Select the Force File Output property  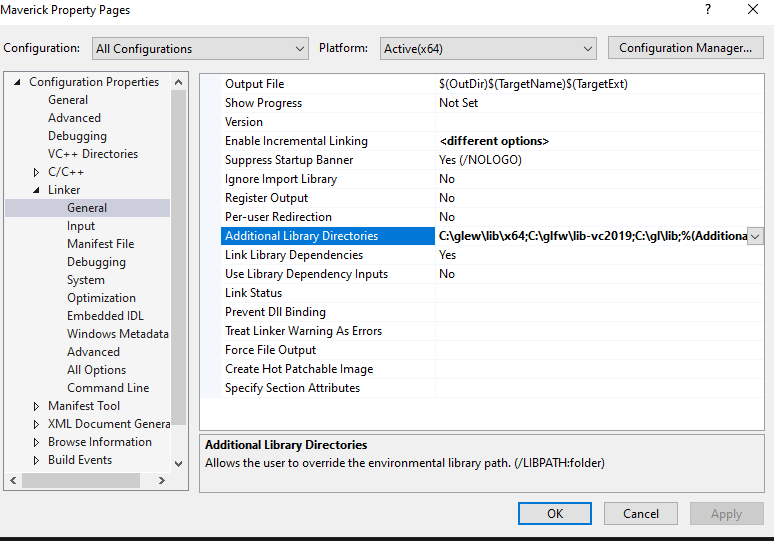tap(271, 350)
